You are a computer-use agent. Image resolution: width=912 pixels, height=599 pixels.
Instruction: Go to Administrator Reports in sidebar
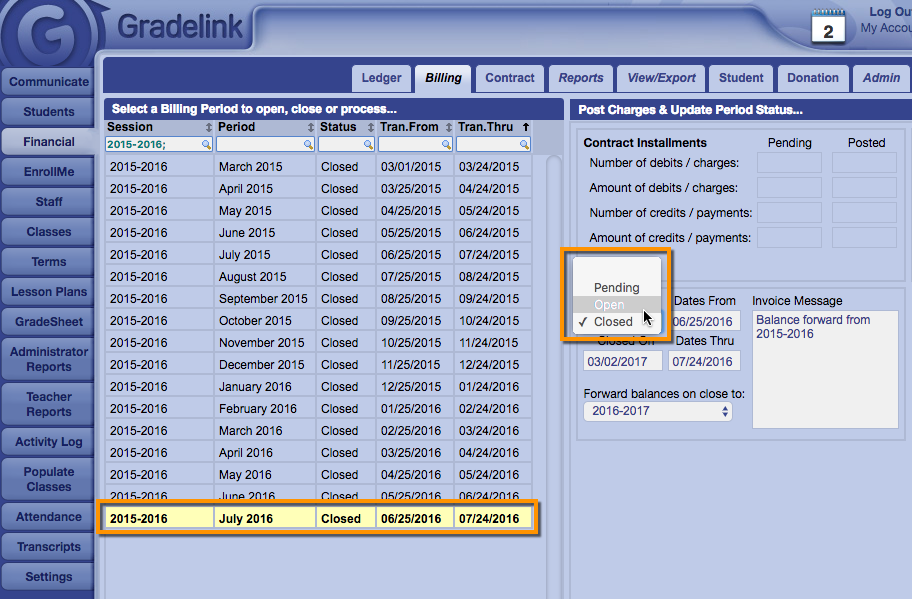(49, 359)
